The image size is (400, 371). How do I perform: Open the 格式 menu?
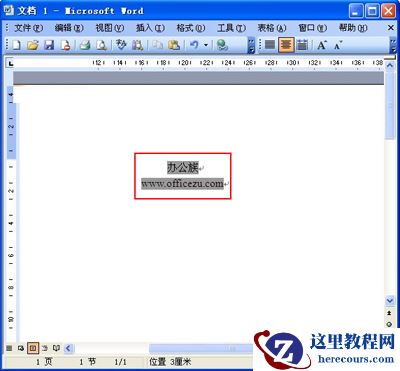(x=191, y=28)
